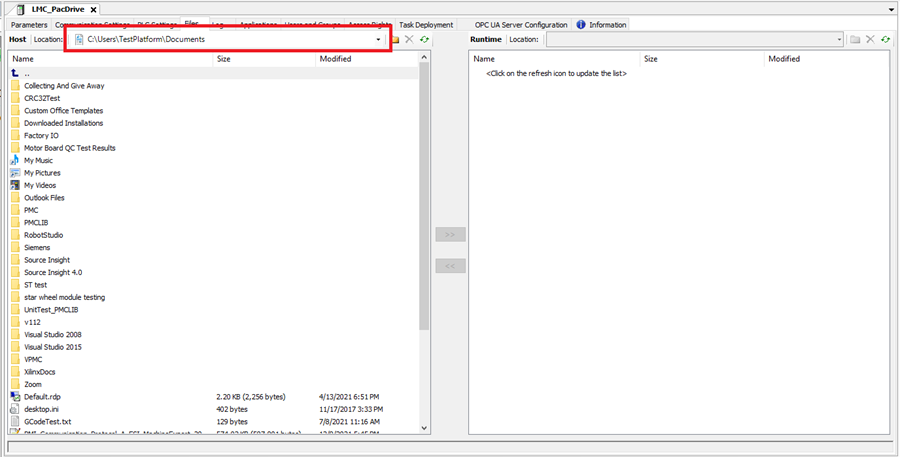Screen dimensions: 900x457
Task: Switch to the Task Deployment tab
Action: tap(426, 25)
